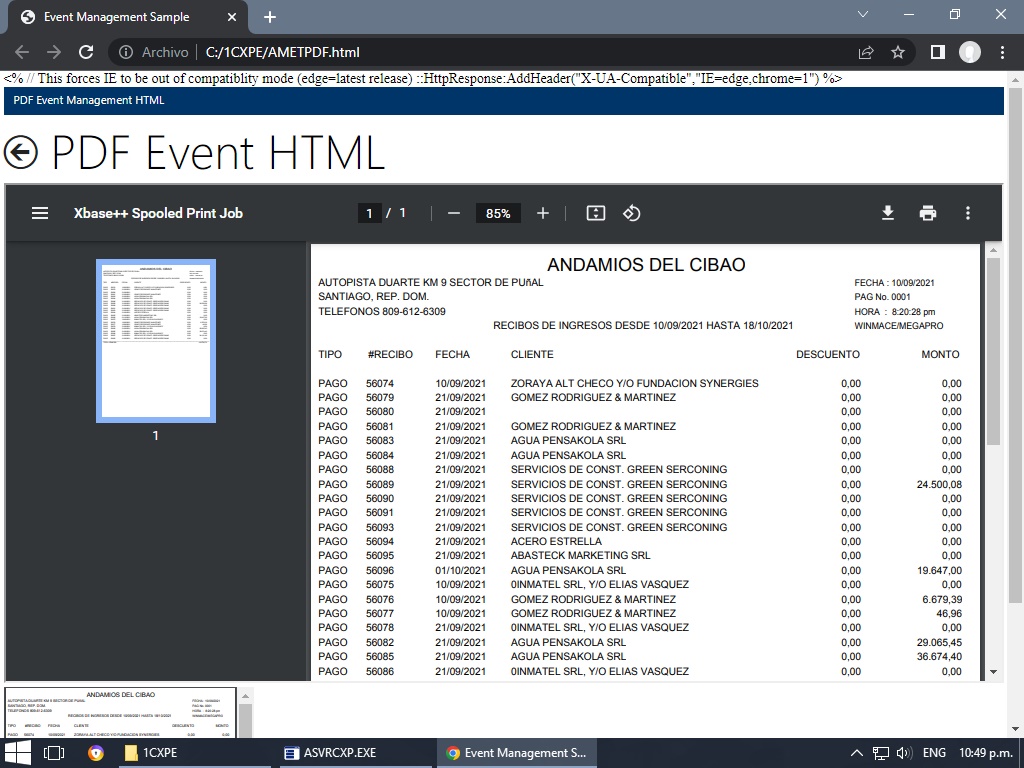The width and height of the screenshot is (1024, 768).
Task: Open clock showing 10:49 p.m.
Action: click(x=986, y=753)
